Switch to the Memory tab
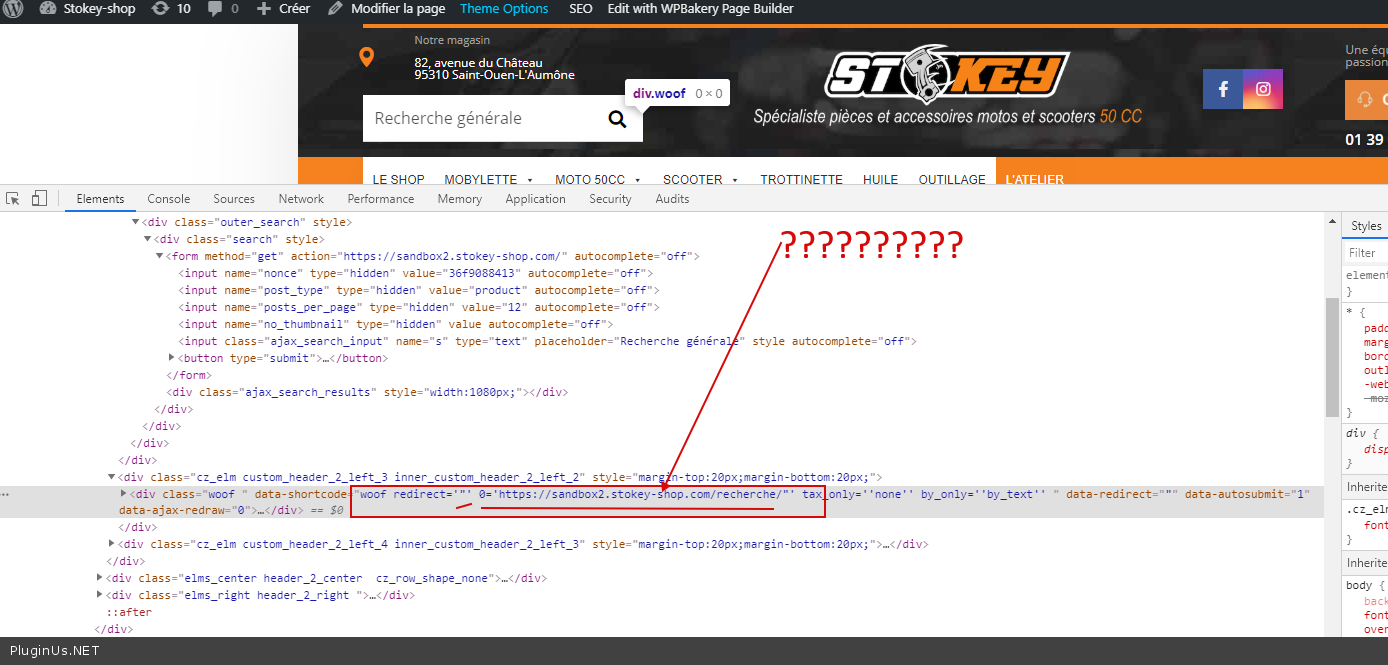 pyautogui.click(x=460, y=199)
